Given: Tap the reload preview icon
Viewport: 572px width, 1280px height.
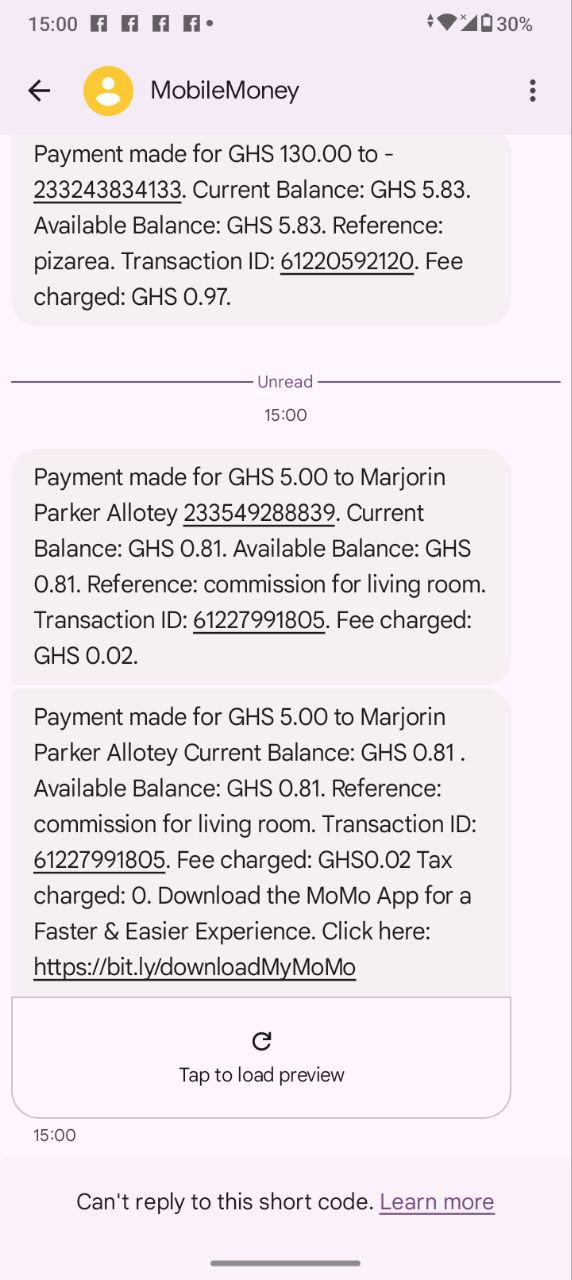Looking at the screenshot, I should tap(261, 1041).
